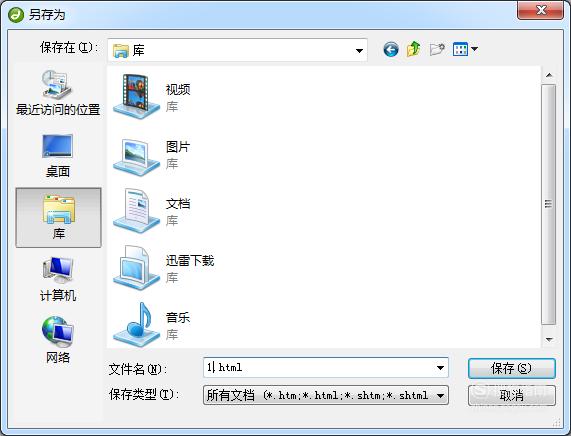Open Network (网络) in sidebar

click(58, 339)
